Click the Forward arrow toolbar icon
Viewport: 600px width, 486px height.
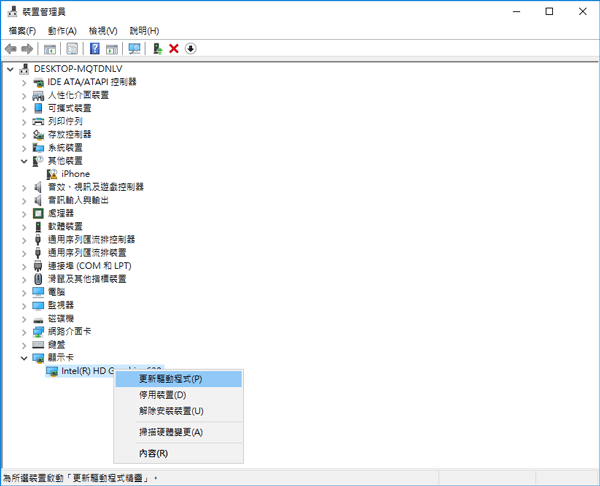click(x=27, y=49)
